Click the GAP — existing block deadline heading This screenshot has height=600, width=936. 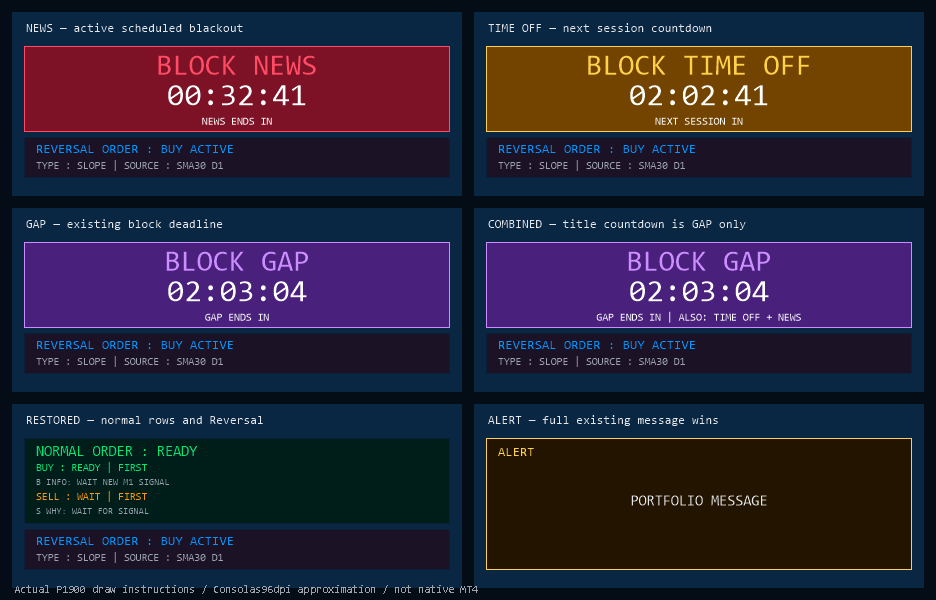124,224
